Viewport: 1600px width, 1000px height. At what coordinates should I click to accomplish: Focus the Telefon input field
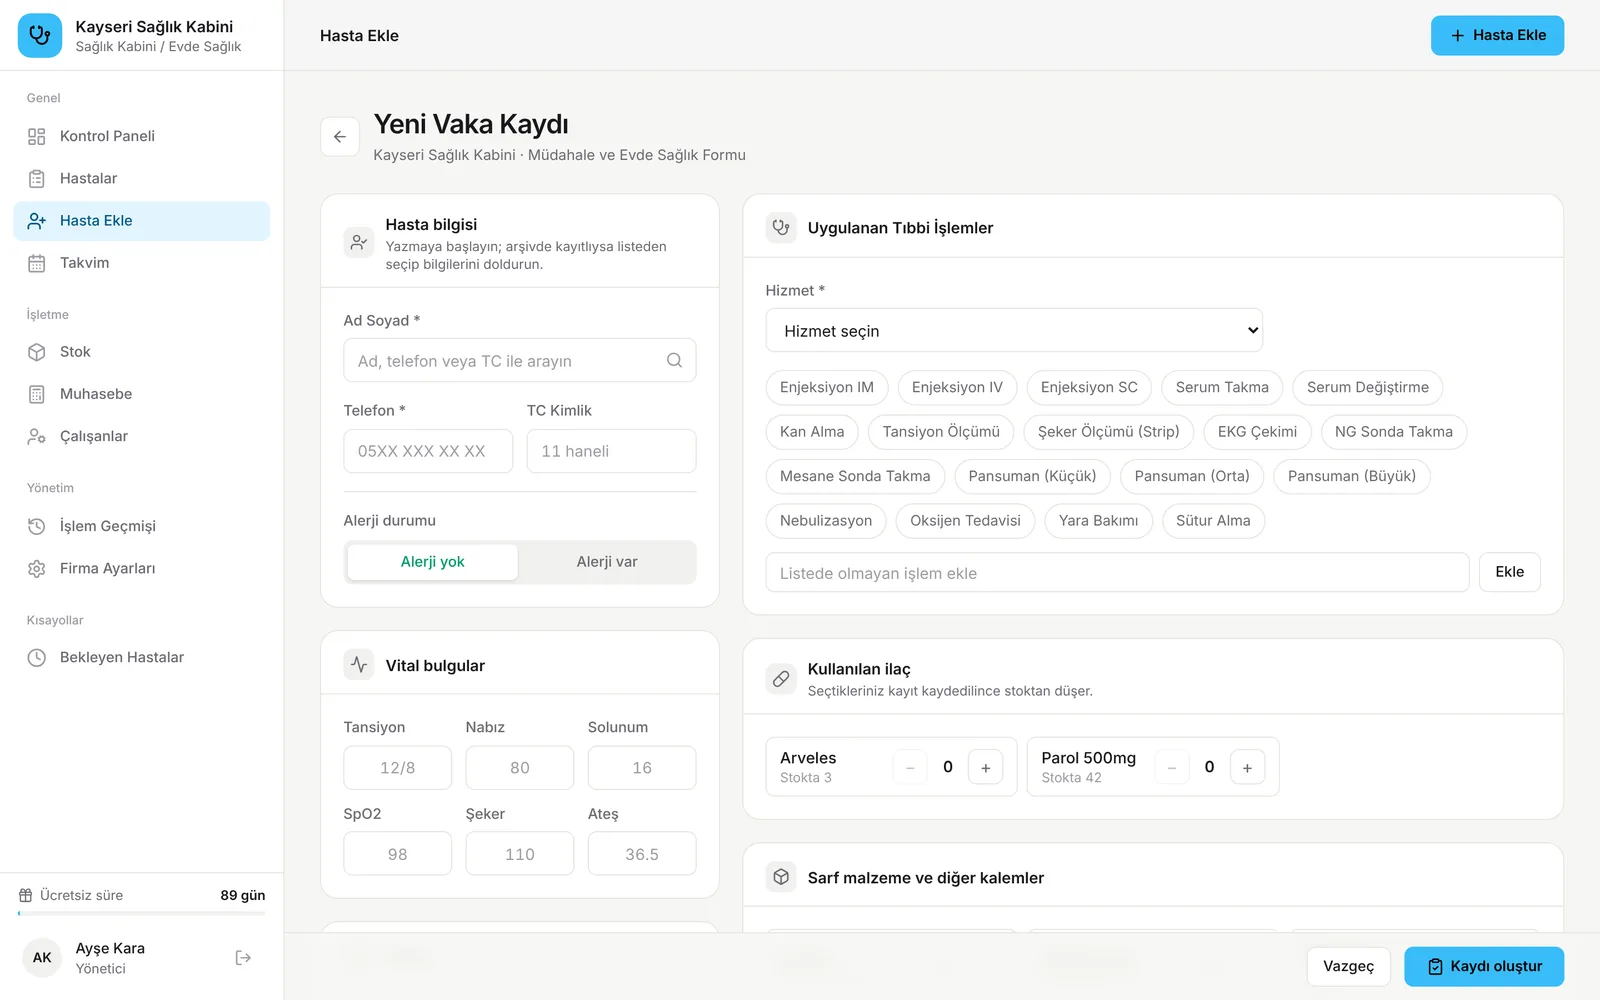pos(428,451)
